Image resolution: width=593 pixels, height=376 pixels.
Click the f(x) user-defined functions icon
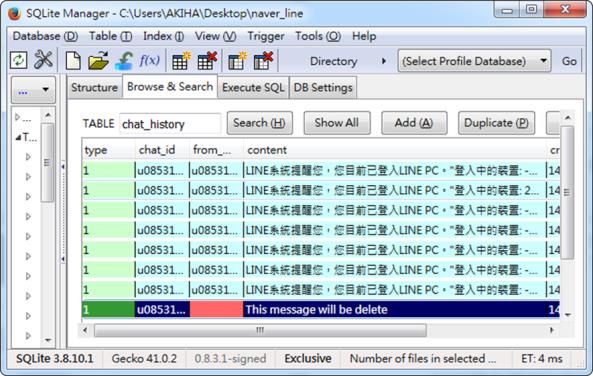pyautogui.click(x=149, y=61)
